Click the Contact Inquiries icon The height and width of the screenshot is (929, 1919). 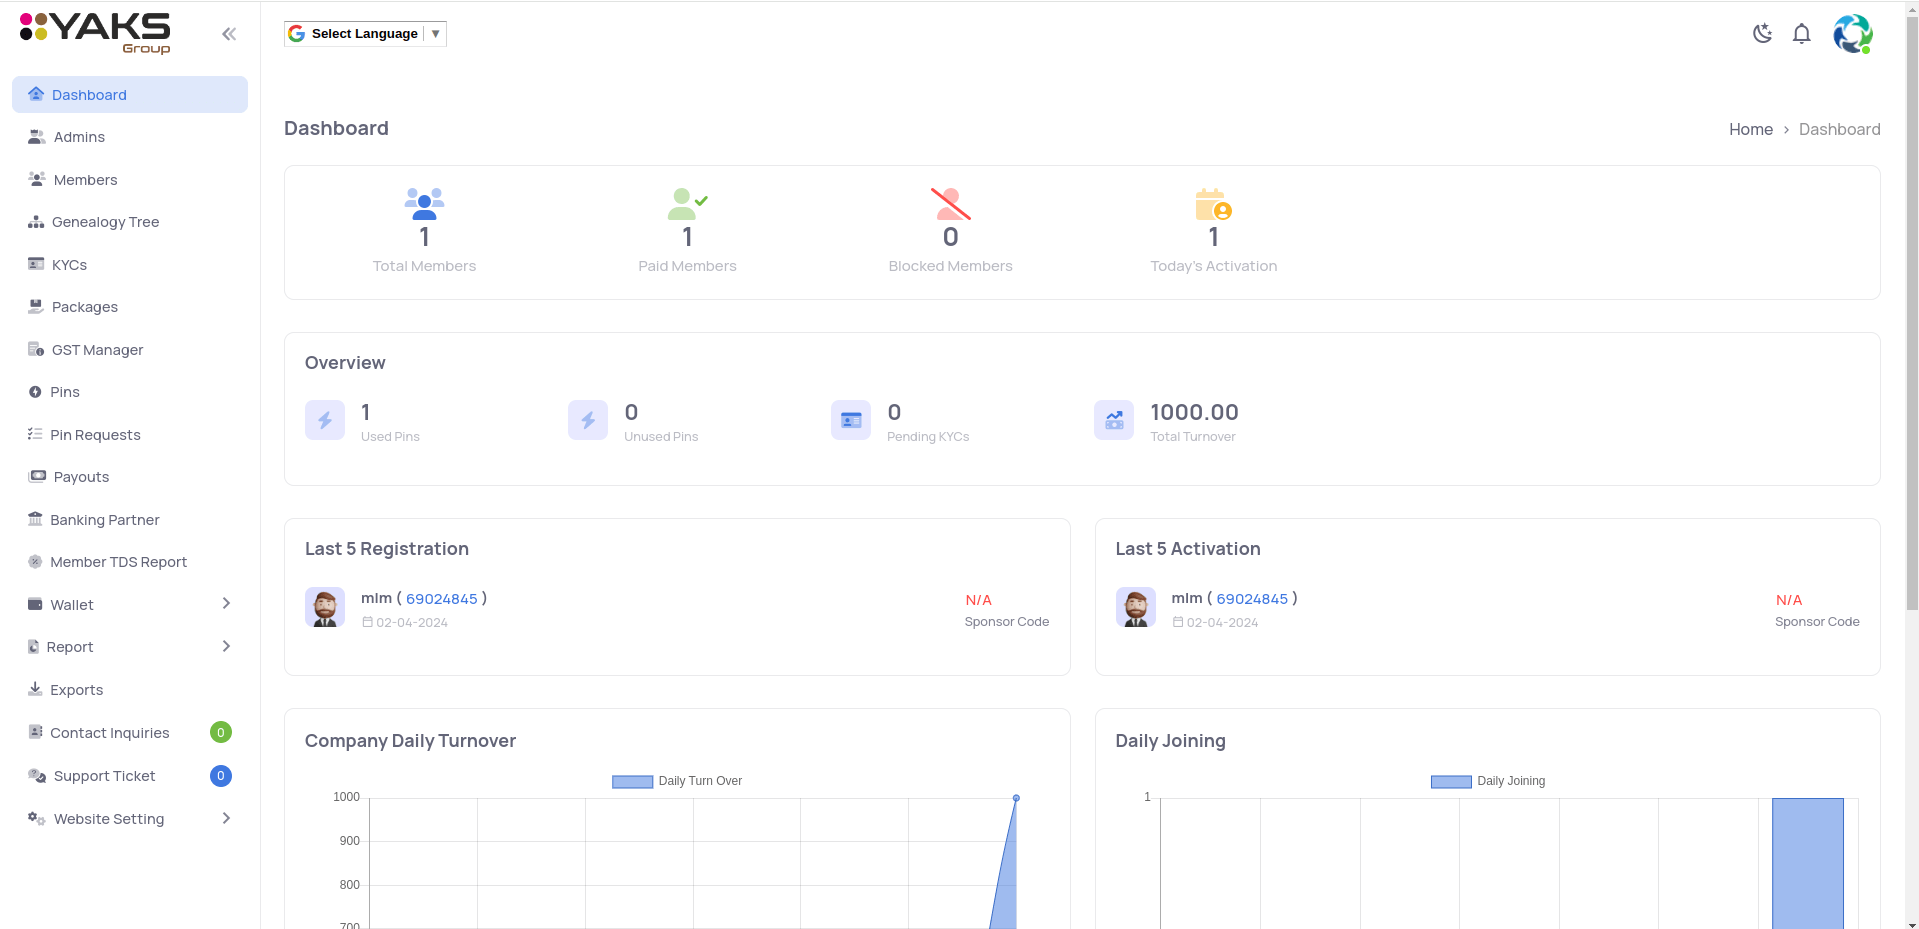click(x=35, y=732)
